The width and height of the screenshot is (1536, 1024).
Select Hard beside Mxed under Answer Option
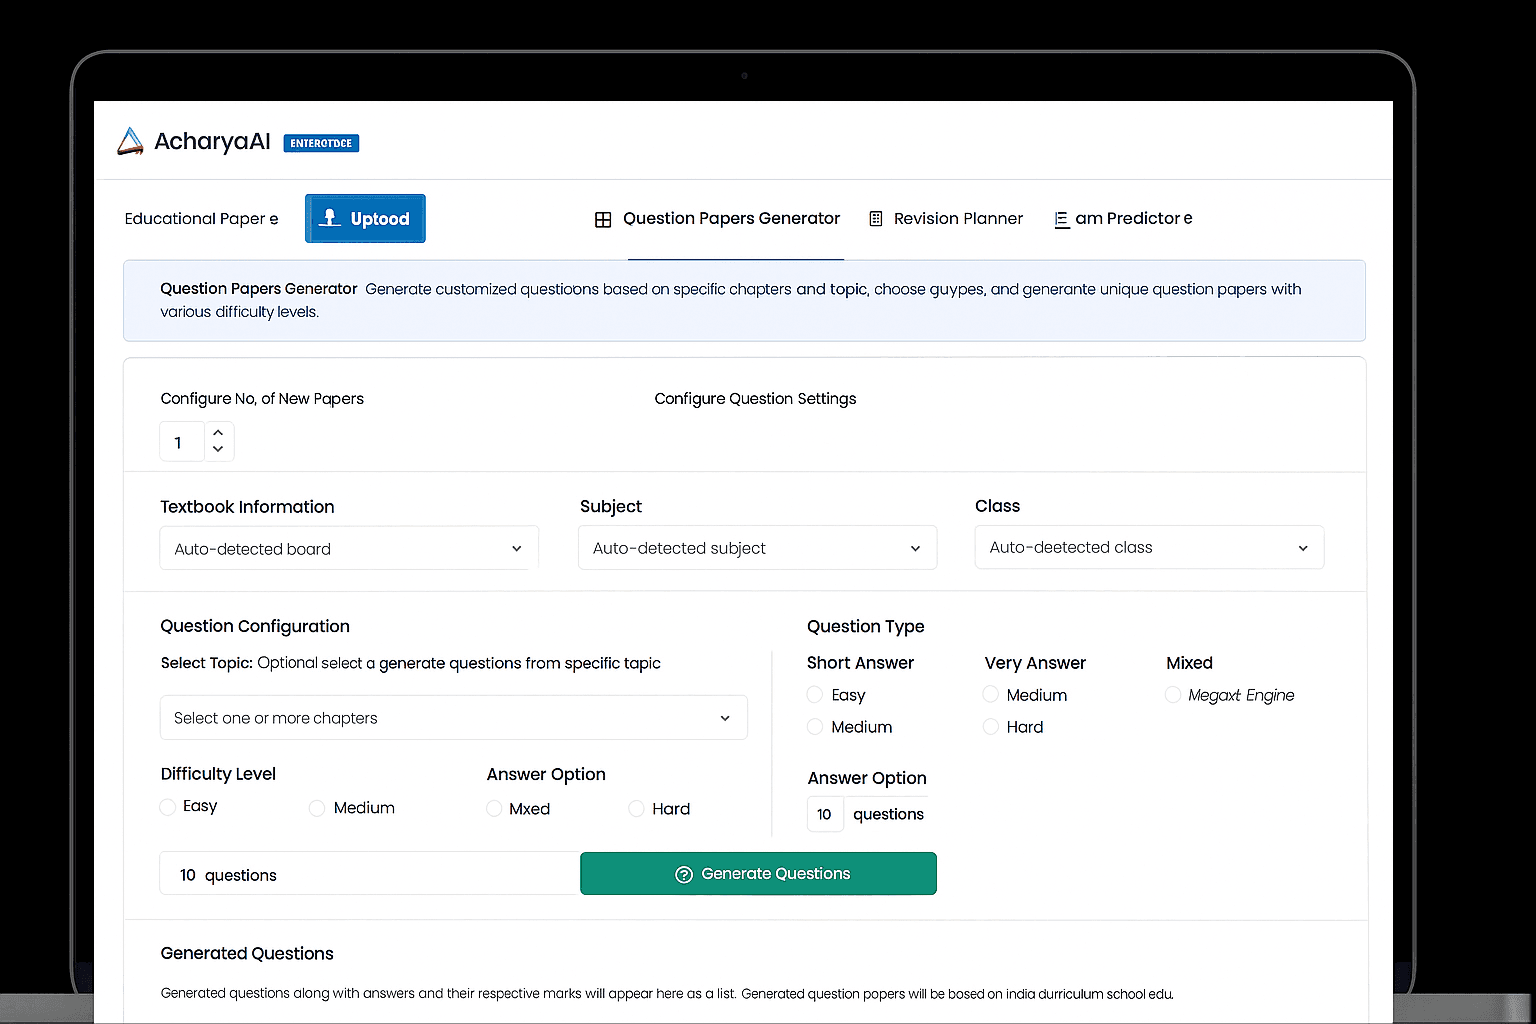[x=636, y=808]
